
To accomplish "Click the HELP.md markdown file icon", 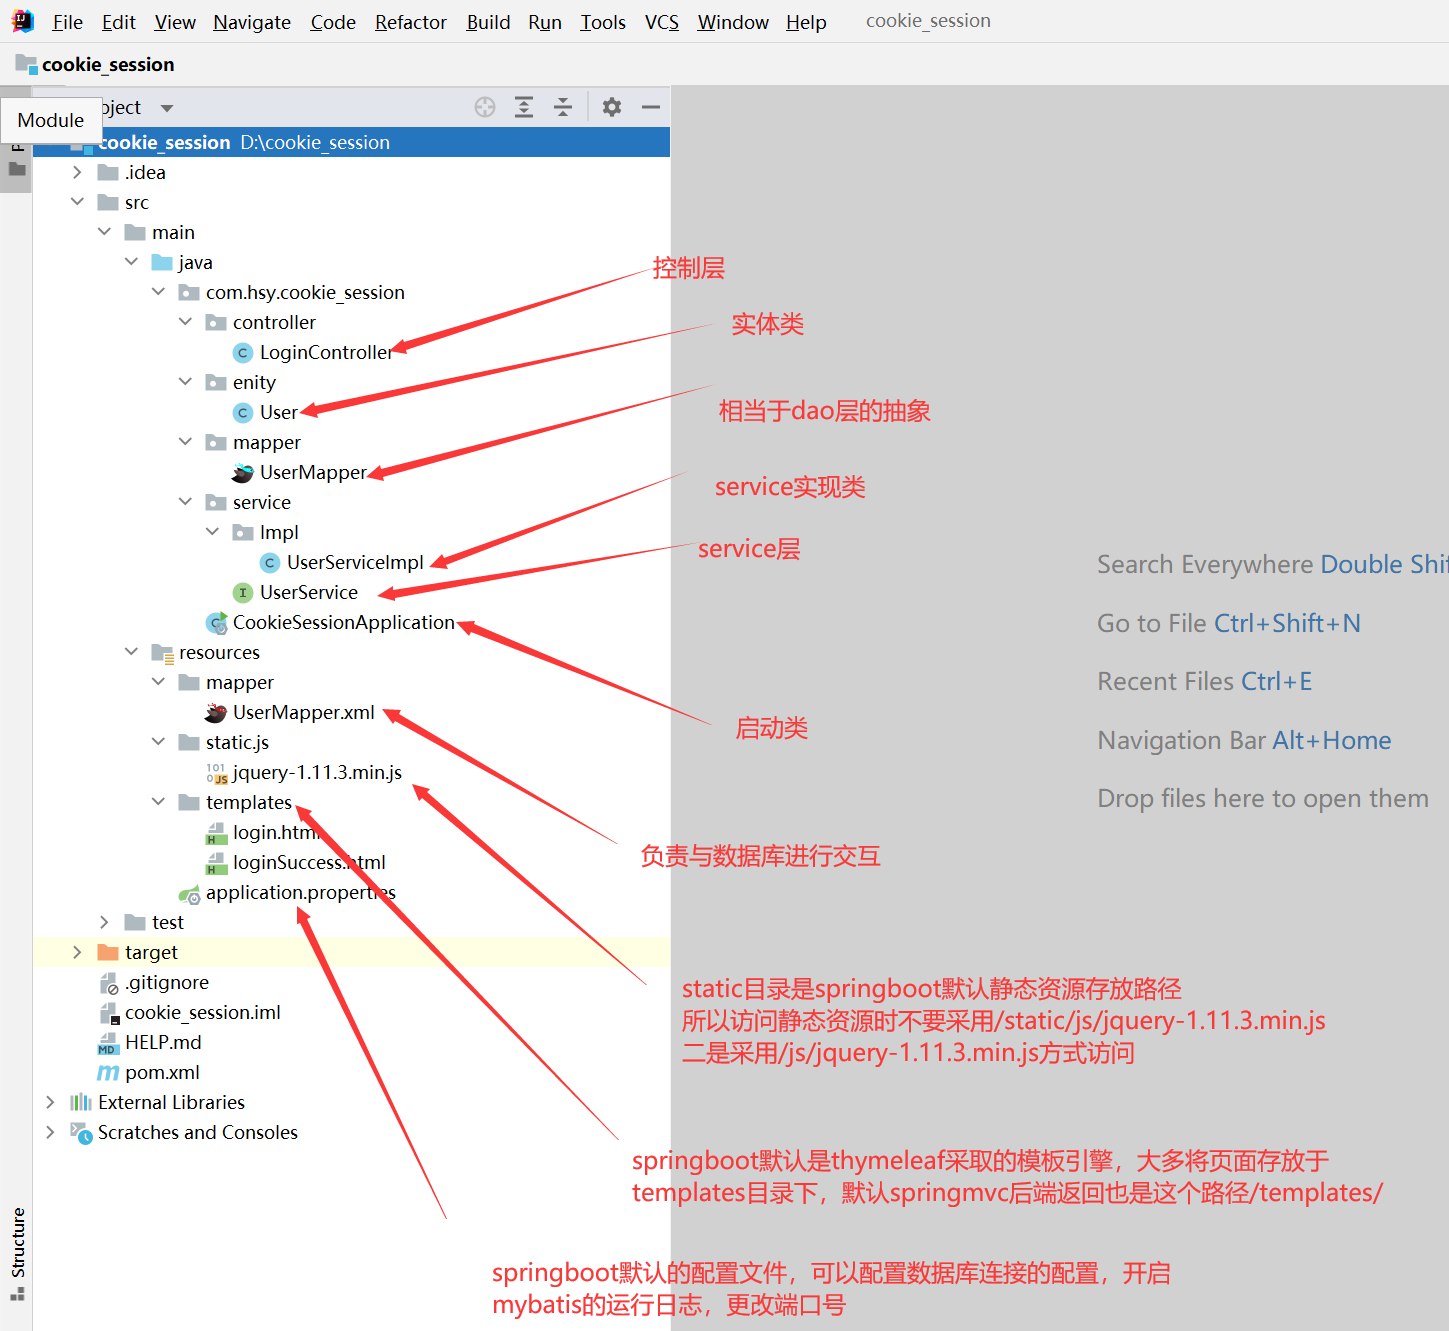I will point(108,1043).
